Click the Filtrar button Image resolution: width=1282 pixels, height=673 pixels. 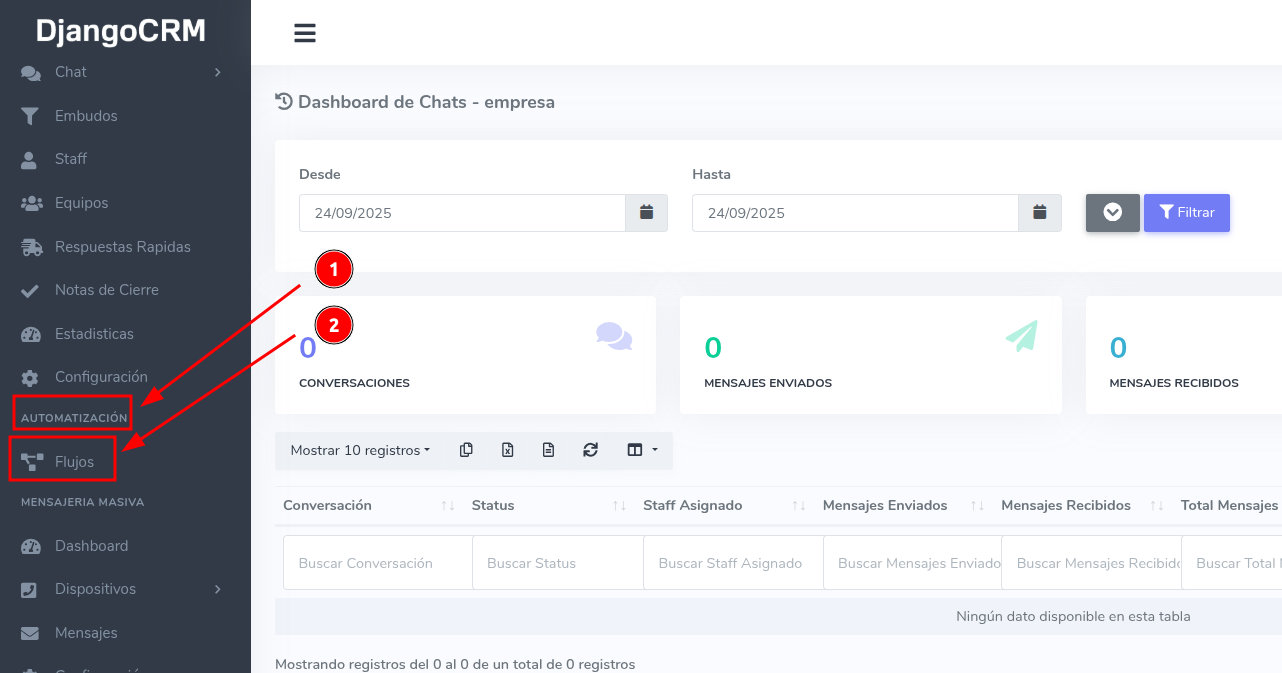click(1186, 213)
